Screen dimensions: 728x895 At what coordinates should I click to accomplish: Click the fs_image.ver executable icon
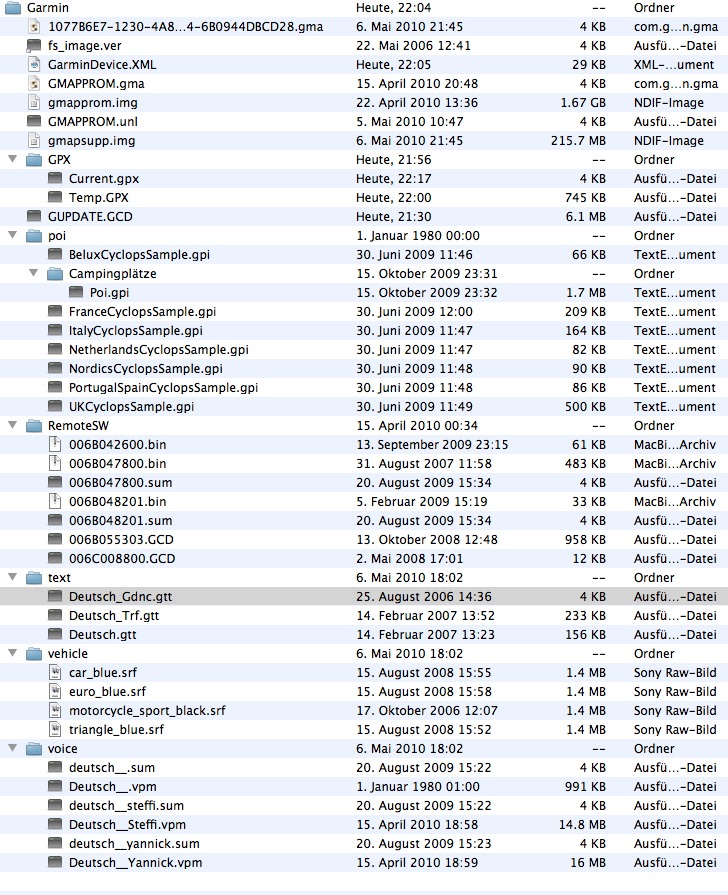tap(34, 45)
